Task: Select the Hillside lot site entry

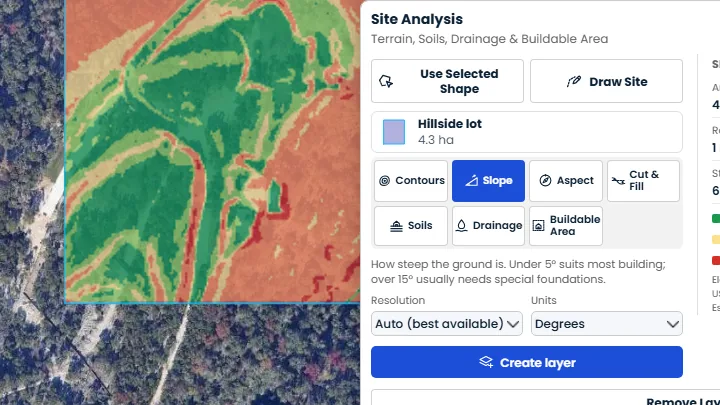Action: coord(527,132)
